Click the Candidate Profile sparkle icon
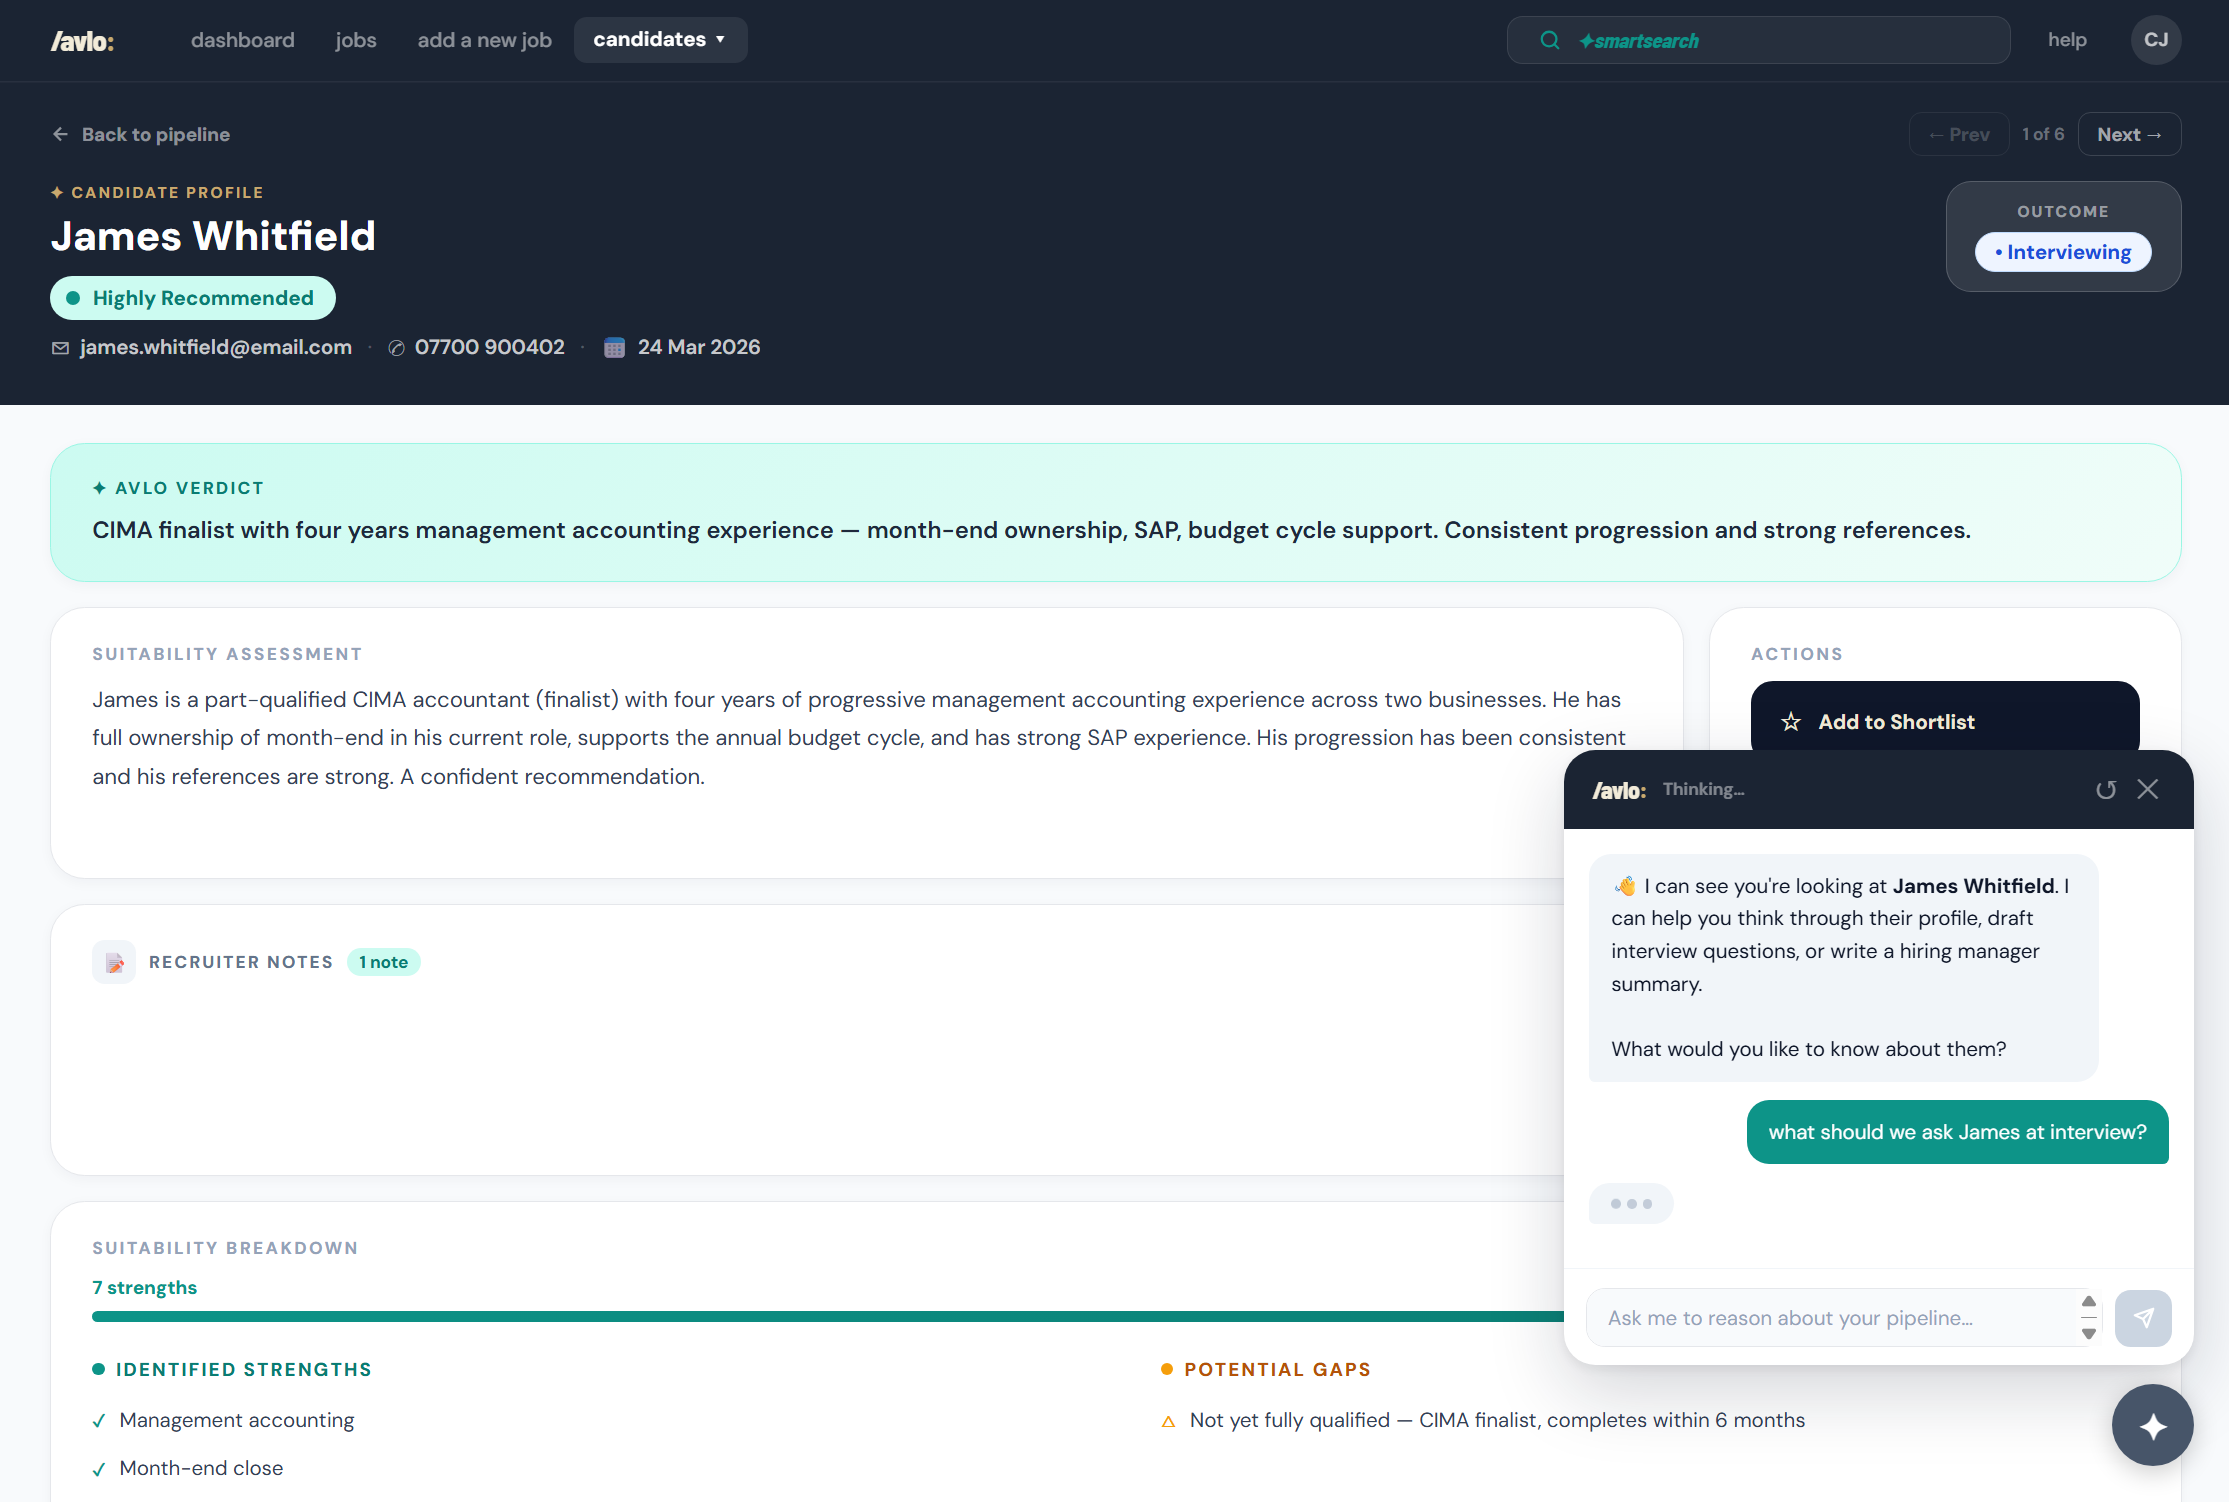 [57, 192]
